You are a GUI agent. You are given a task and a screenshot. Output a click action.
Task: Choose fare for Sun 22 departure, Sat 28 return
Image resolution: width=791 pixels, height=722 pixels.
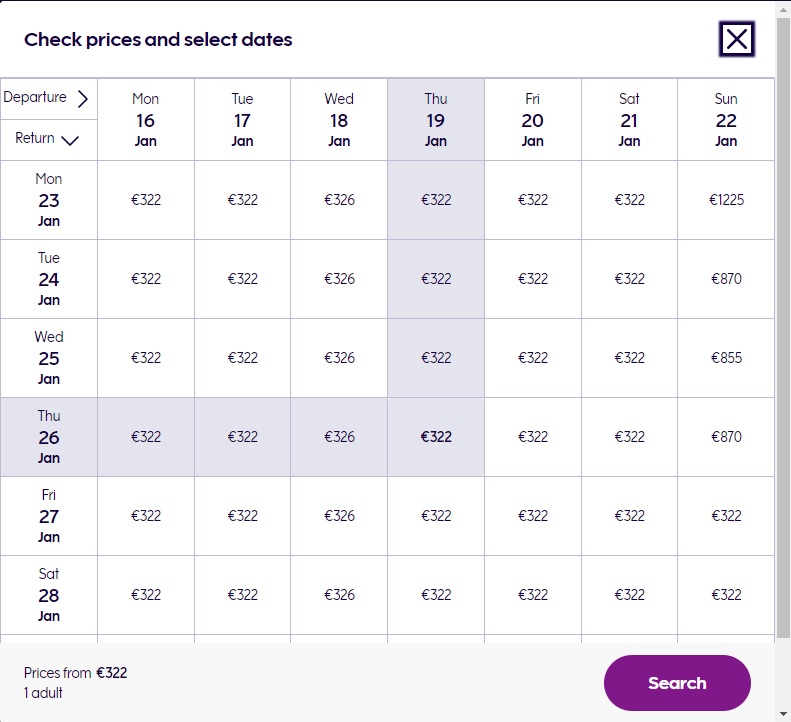click(726, 595)
